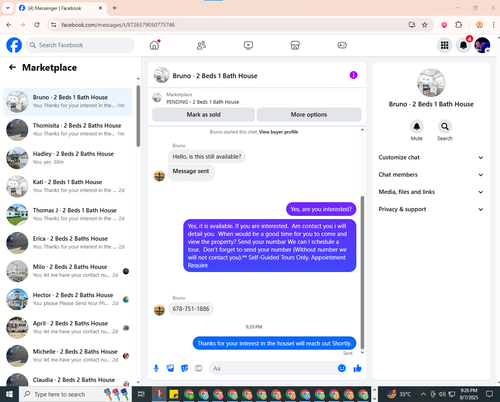Viewport: 500px width, 402px height.
Task: Send a thumbs up like
Action: click(x=357, y=368)
